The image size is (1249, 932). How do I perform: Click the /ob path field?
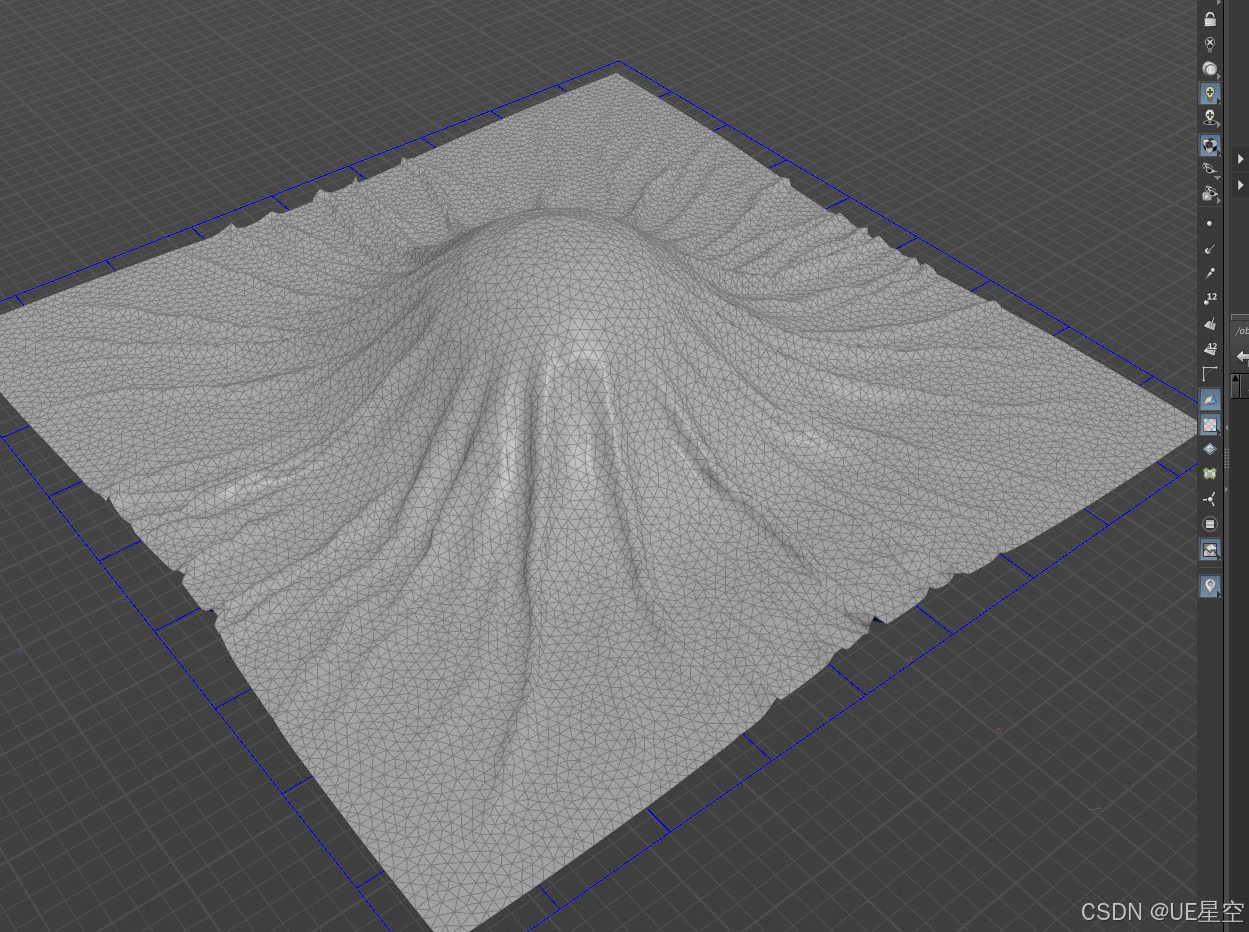[1241, 330]
